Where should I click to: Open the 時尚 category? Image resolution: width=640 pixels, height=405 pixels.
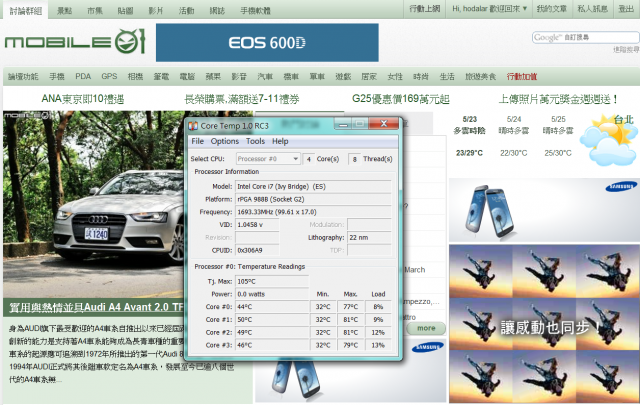point(421,76)
